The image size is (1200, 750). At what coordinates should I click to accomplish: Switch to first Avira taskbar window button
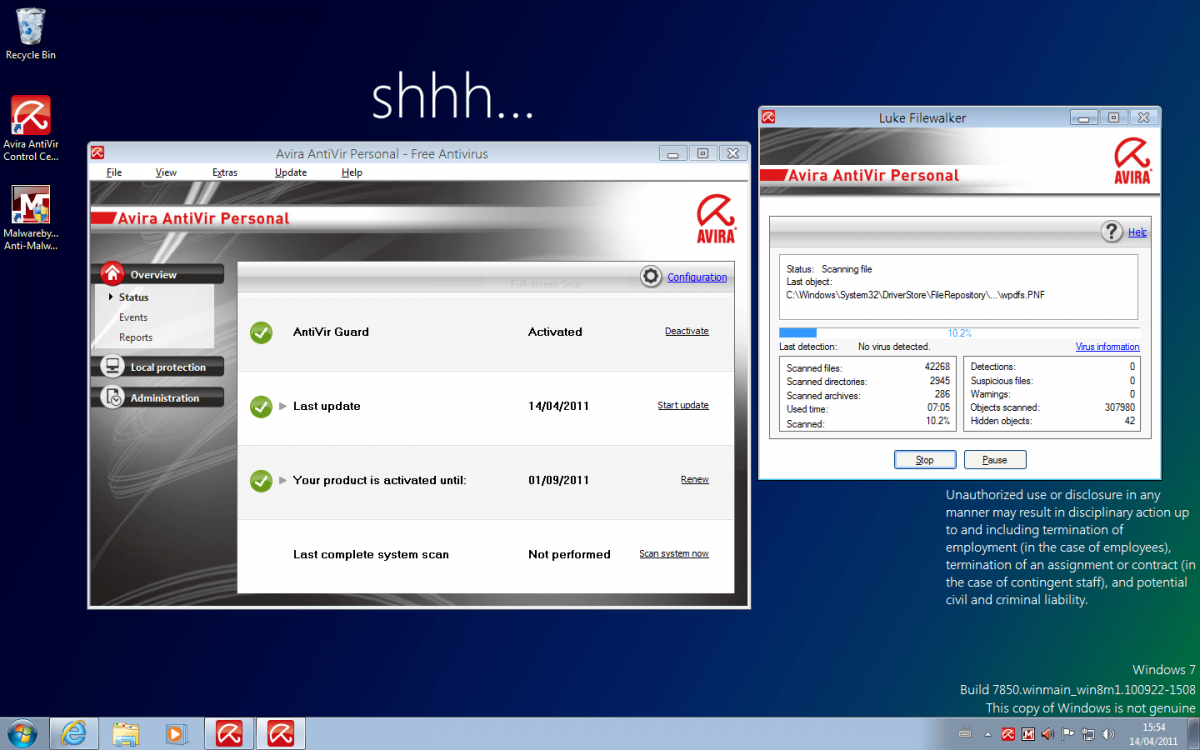click(x=229, y=733)
